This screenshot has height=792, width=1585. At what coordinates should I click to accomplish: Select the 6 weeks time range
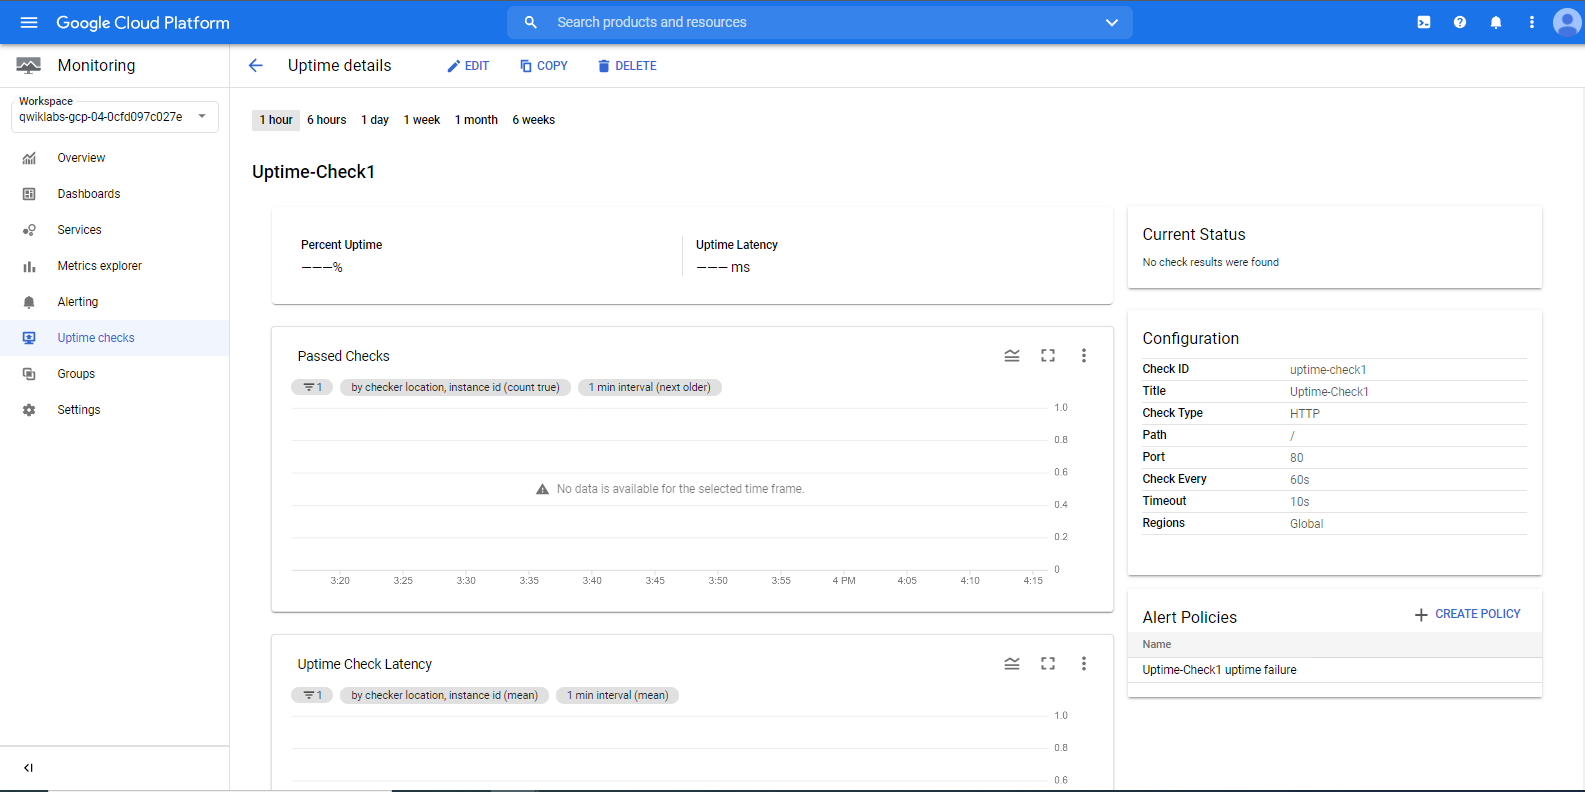(534, 120)
